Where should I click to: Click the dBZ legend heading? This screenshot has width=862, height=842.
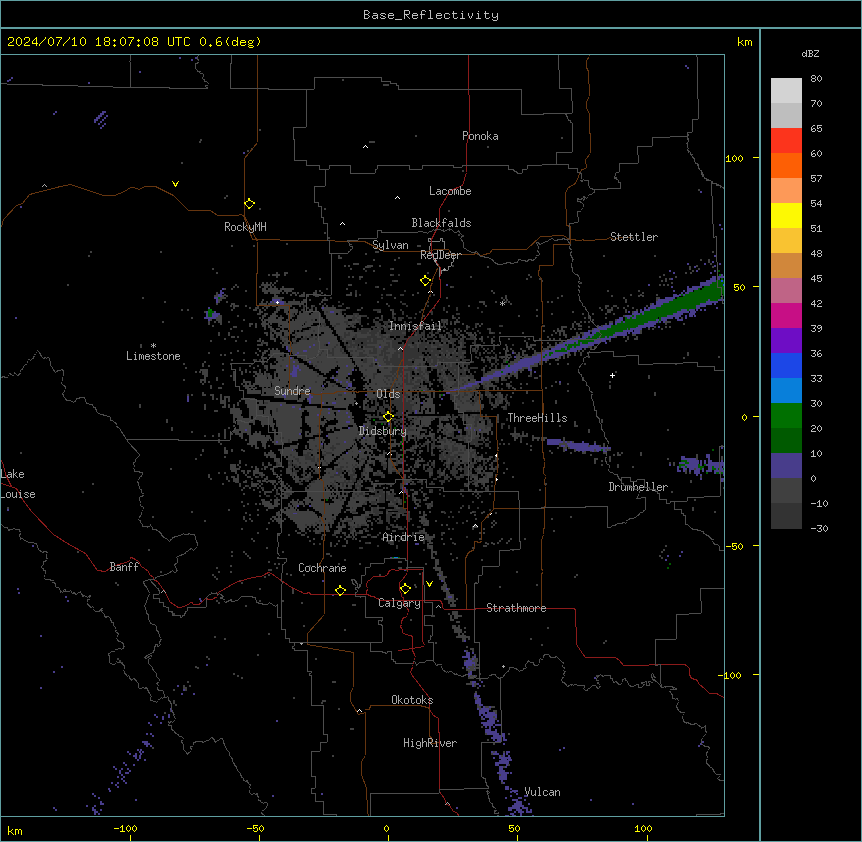[x=810, y=54]
